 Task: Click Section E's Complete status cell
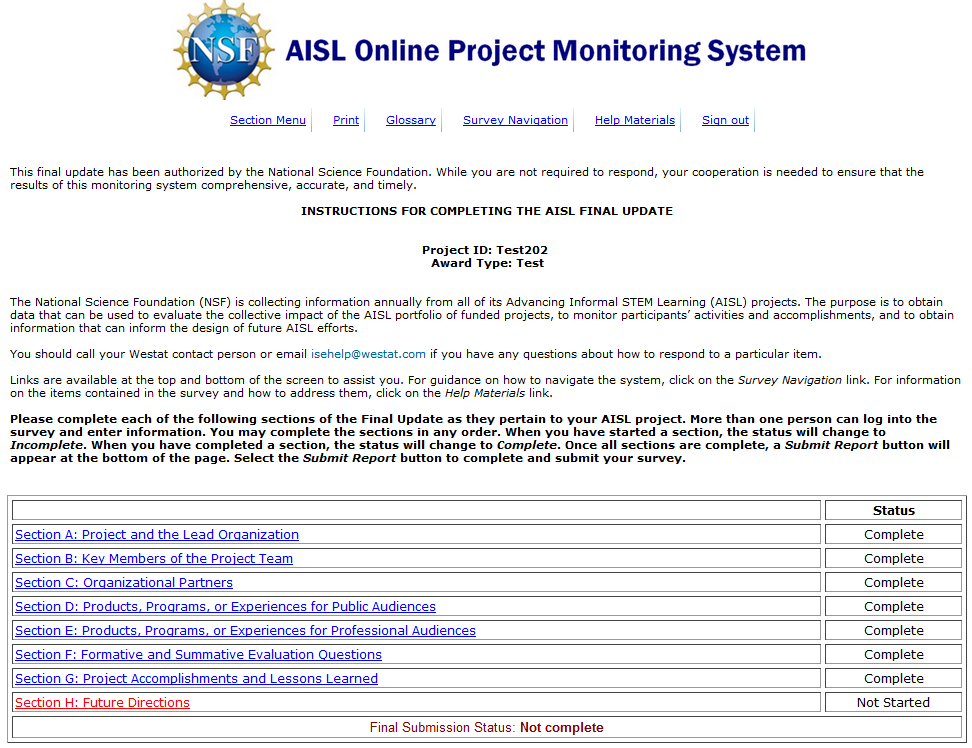click(893, 630)
